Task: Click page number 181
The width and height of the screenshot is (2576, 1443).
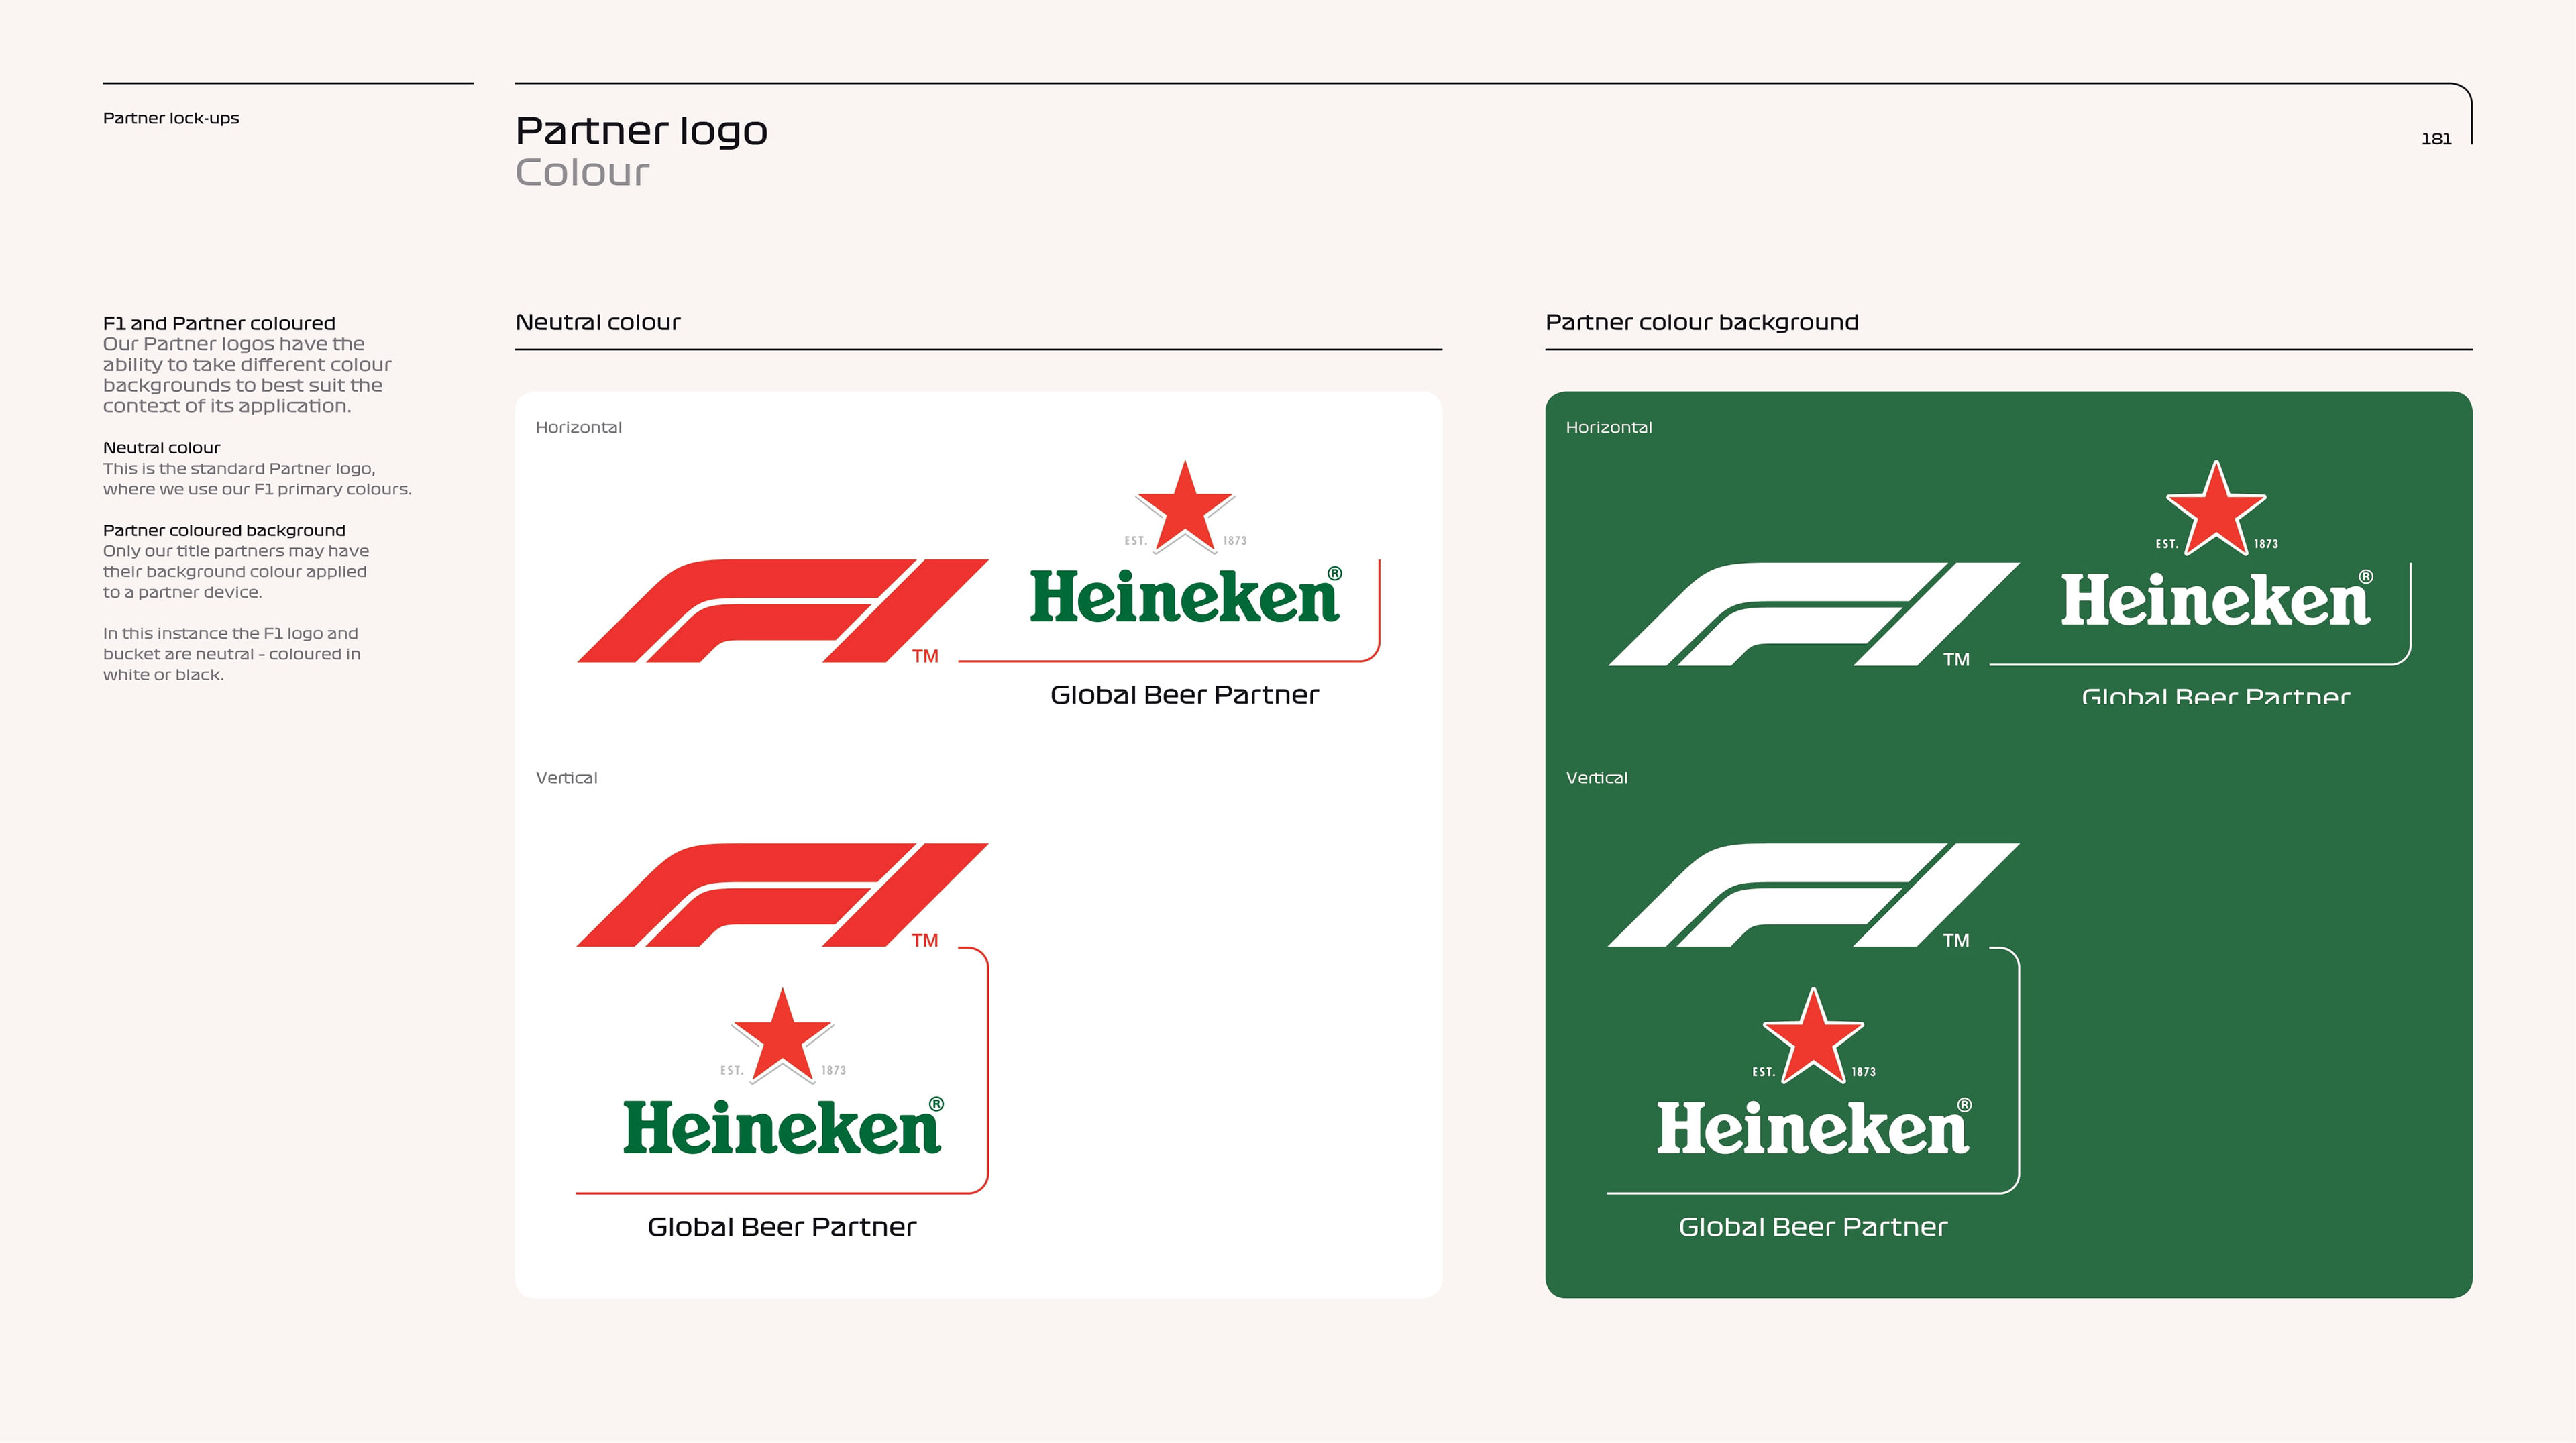Action: coord(2436,139)
